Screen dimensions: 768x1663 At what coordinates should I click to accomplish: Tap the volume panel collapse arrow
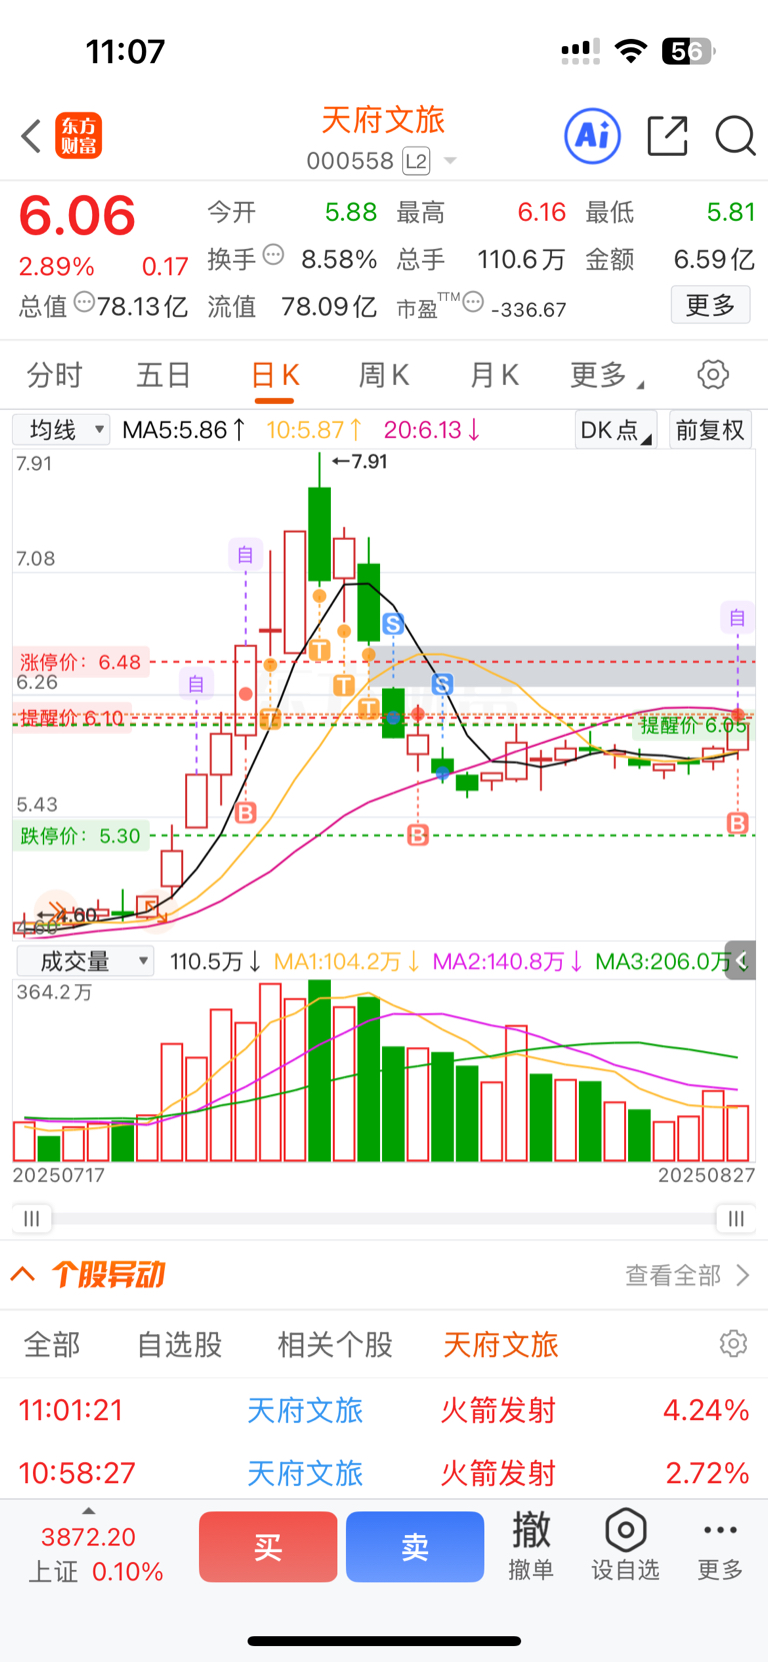click(x=741, y=961)
